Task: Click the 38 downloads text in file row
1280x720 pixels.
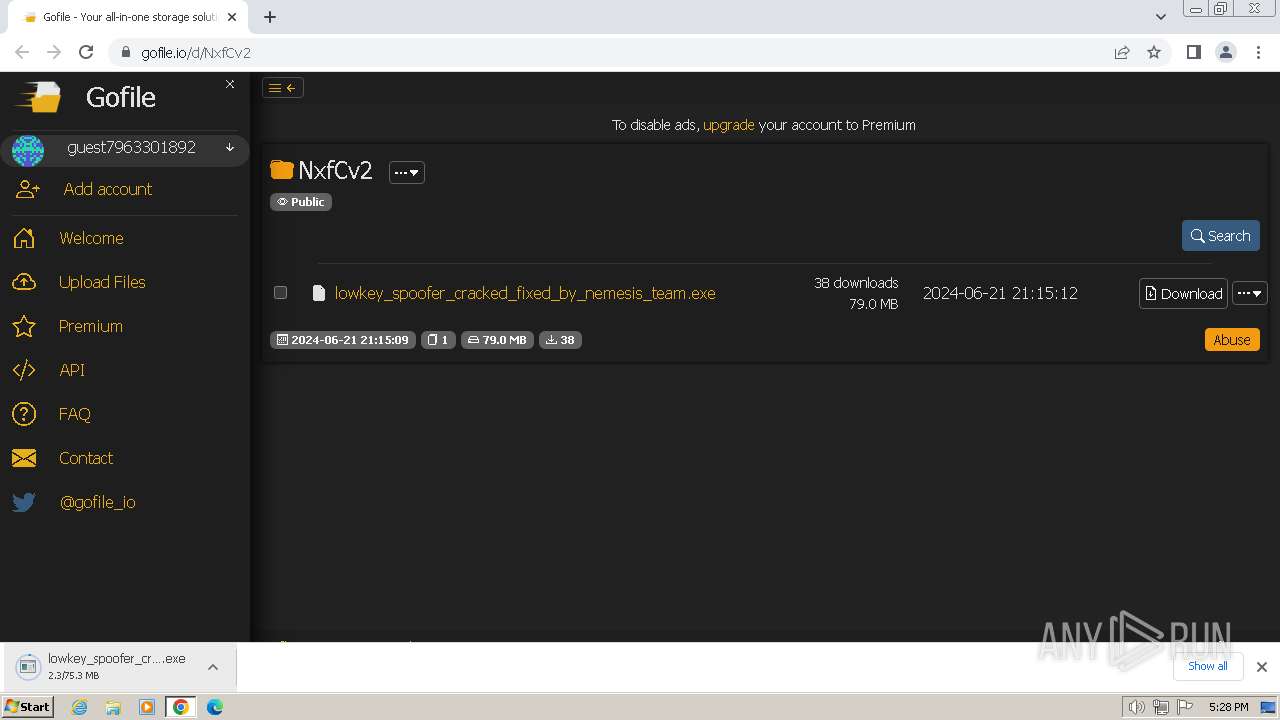Action: tap(856, 283)
